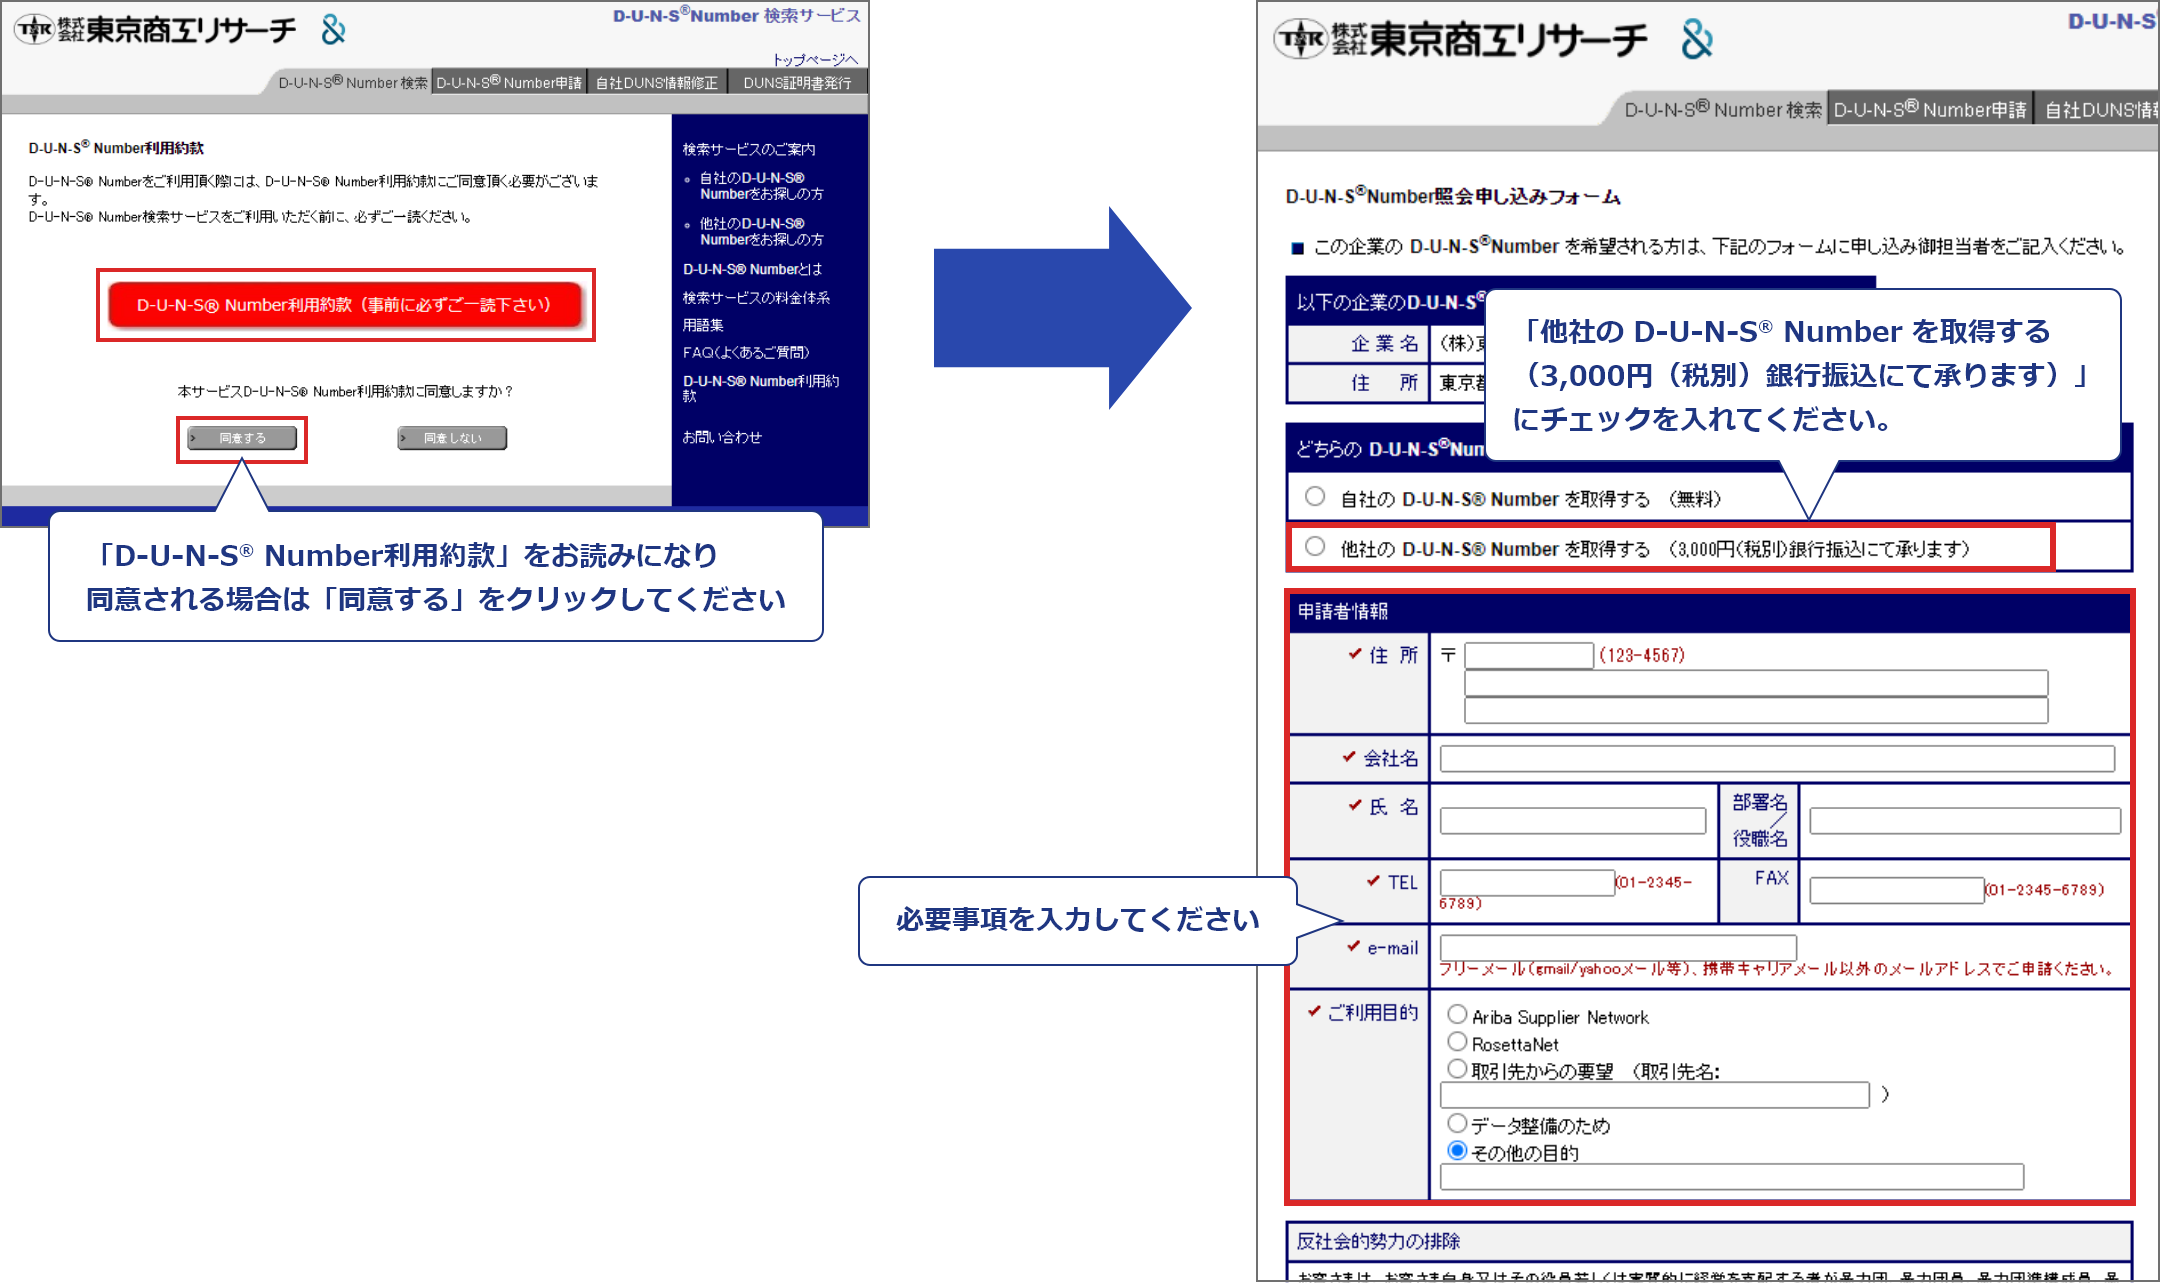The width and height of the screenshot is (2160, 1283).
Task: Click the TEL input field
Action: coord(1527,882)
